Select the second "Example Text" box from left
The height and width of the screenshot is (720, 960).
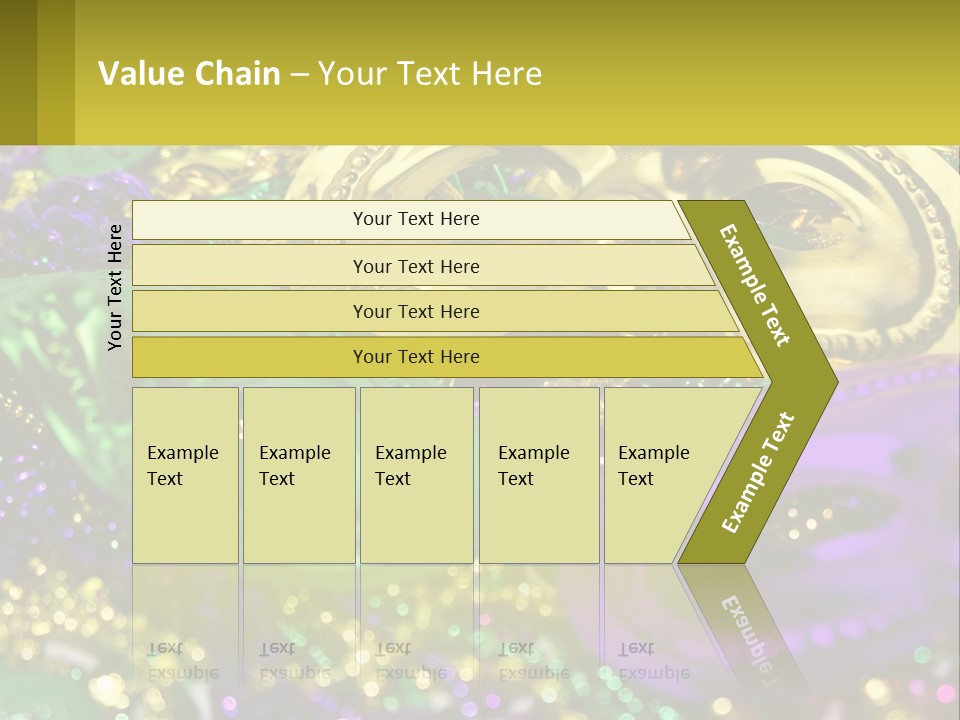click(x=298, y=474)
